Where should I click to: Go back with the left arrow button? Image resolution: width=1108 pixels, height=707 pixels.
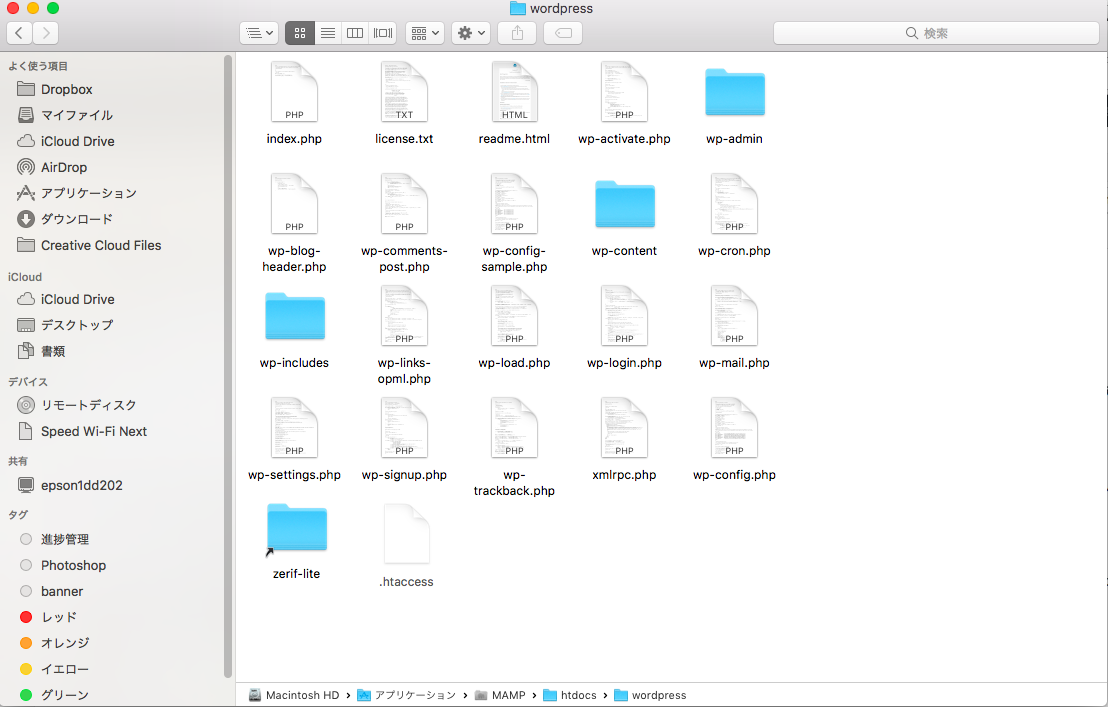coord(19,32)
